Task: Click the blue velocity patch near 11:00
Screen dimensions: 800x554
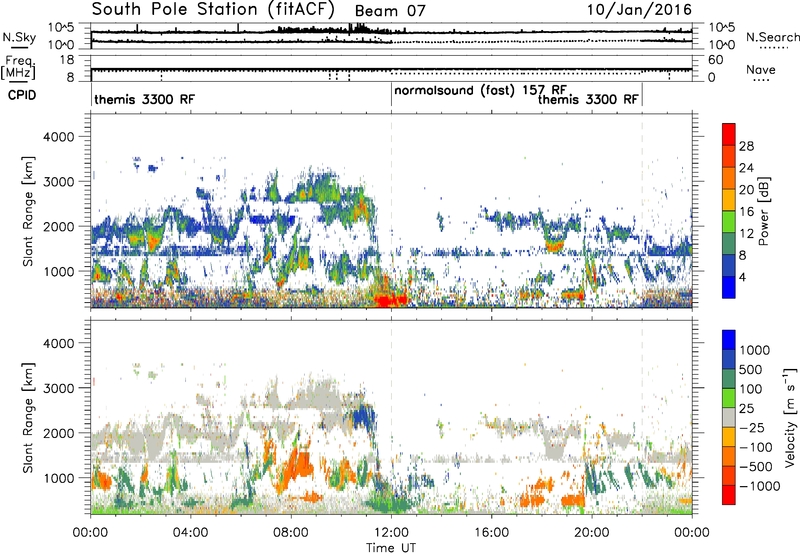Action: point(364,417)
